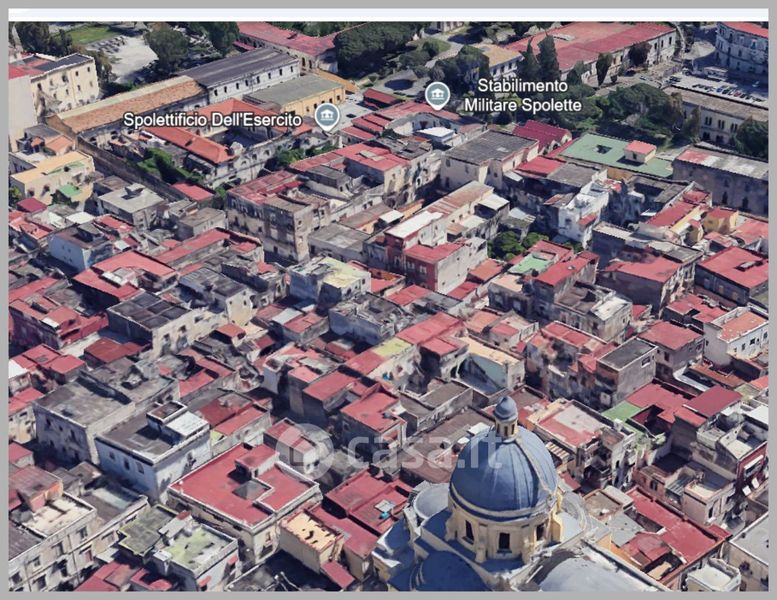The height and width of the screenshot is (600, 777).
Task: Click the white building in top-right corner
Action: (742, 47)
